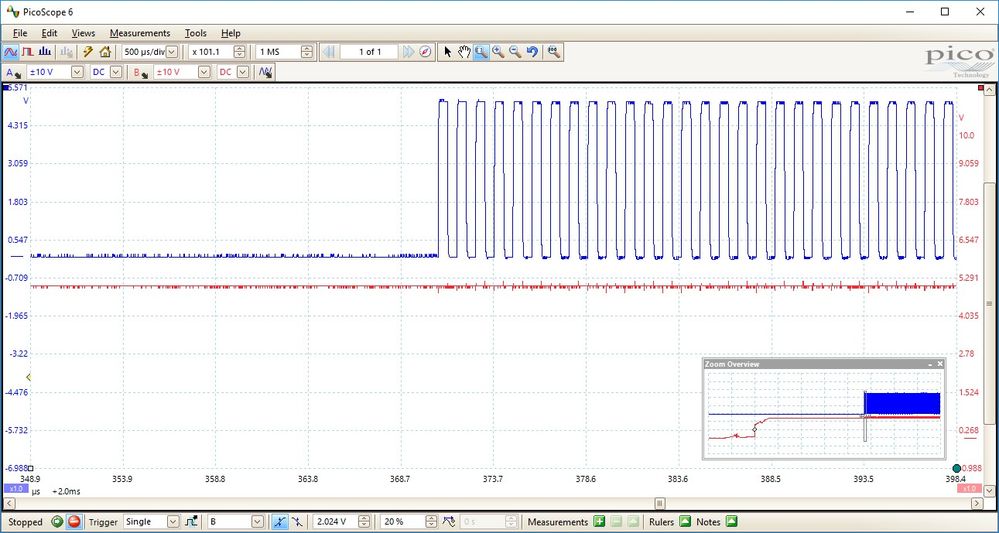Click the Home display icon
999x533 pixels.
point(105,52)
